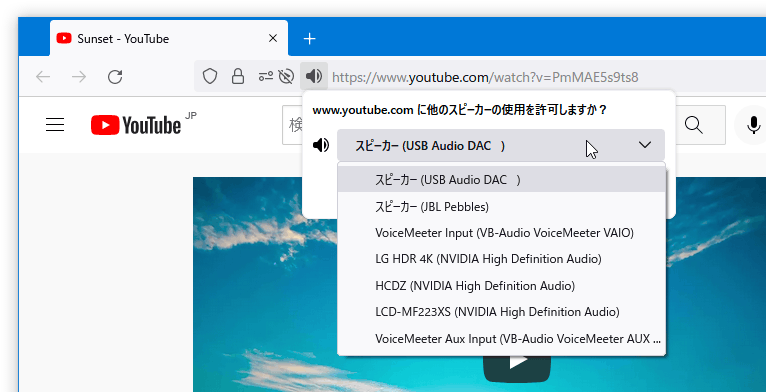Viewport: 766px width, 392px height.
Task: Reload the page with refresh icon
Action: (115, 77)
